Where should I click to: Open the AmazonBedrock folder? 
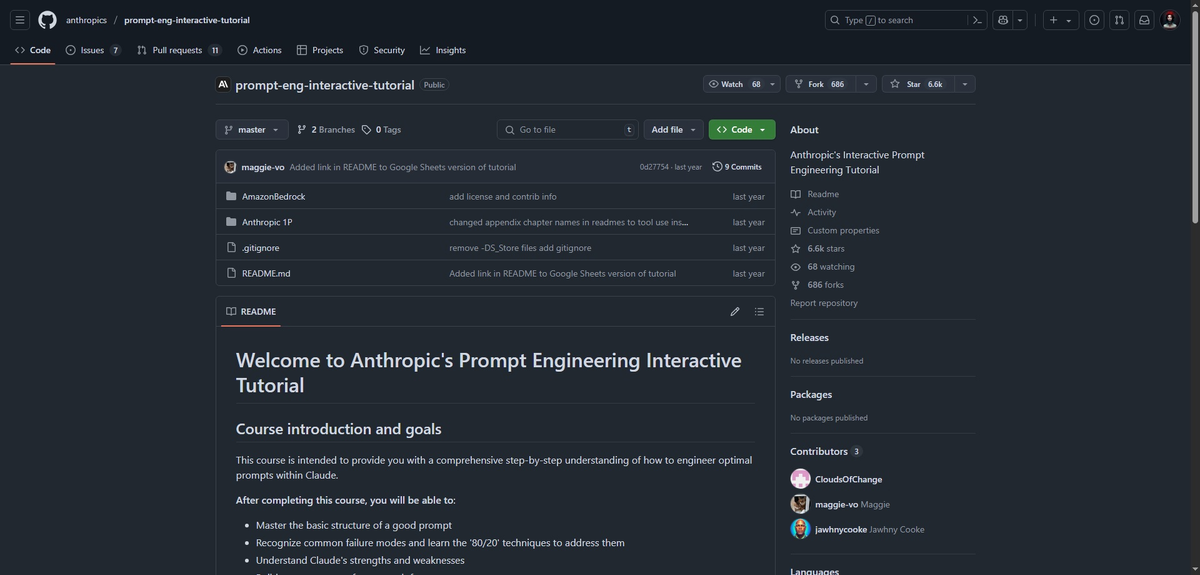[x=273, y=196]
